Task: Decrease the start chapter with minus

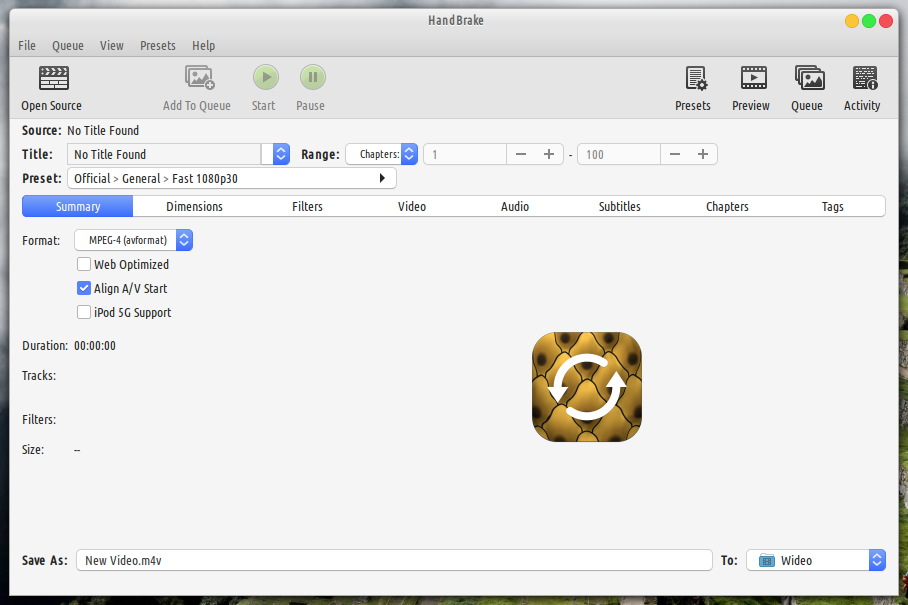Action: click(x=521, y=154)
